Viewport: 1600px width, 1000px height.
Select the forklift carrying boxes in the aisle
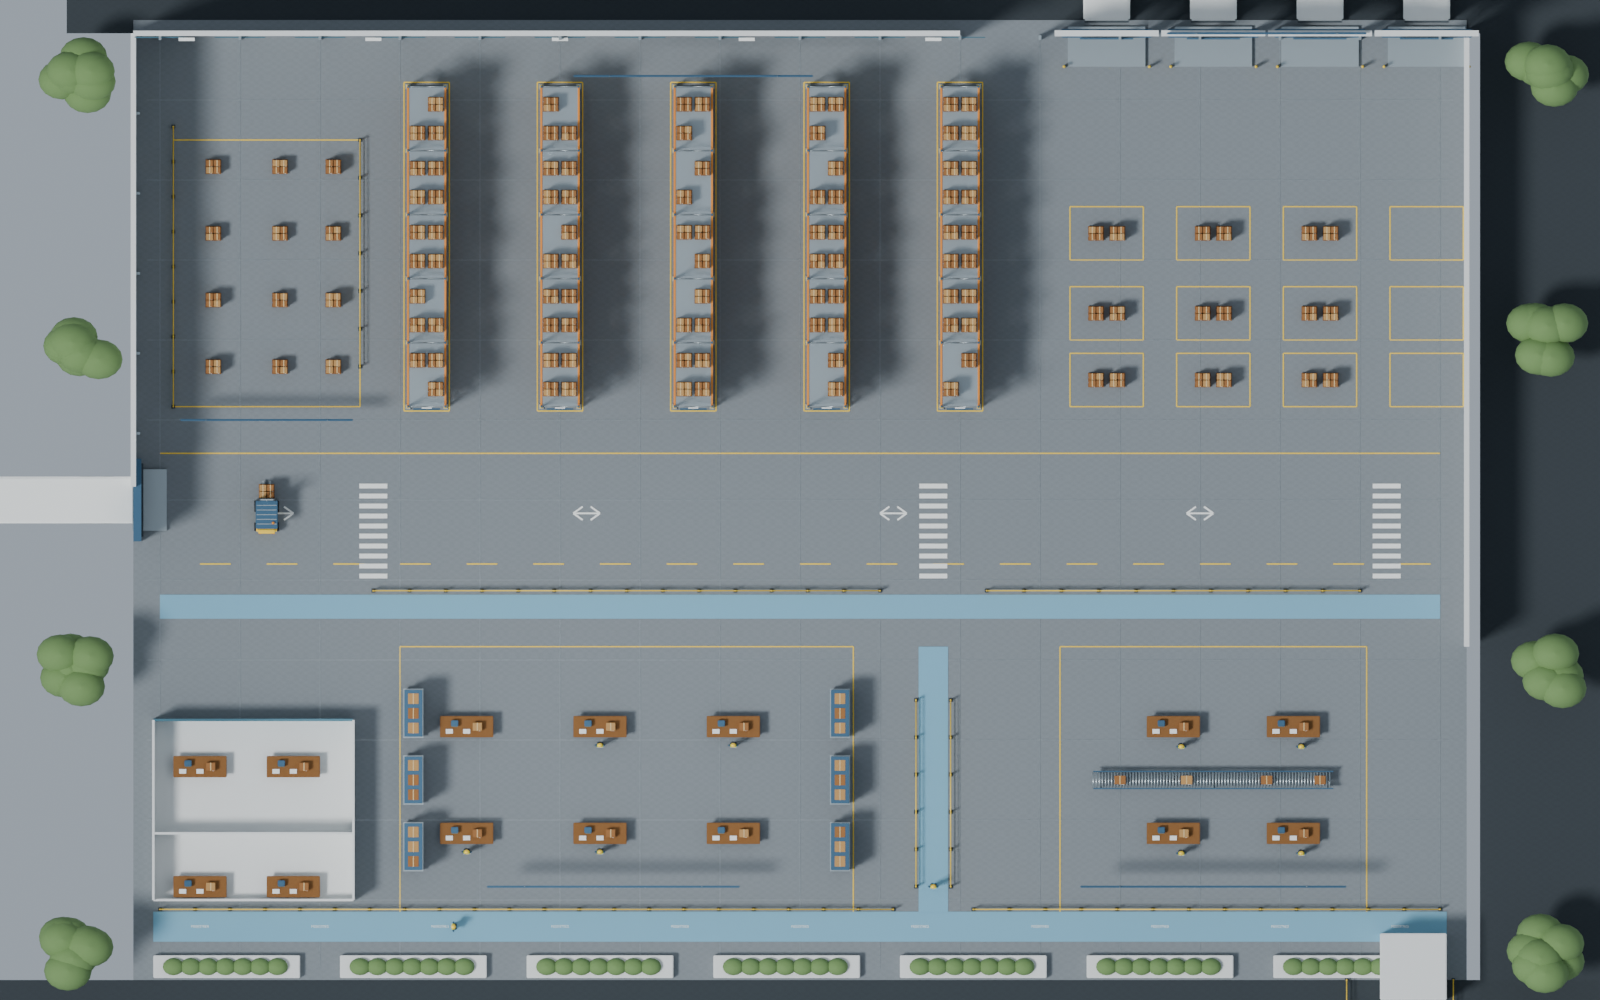pos(266,508)
